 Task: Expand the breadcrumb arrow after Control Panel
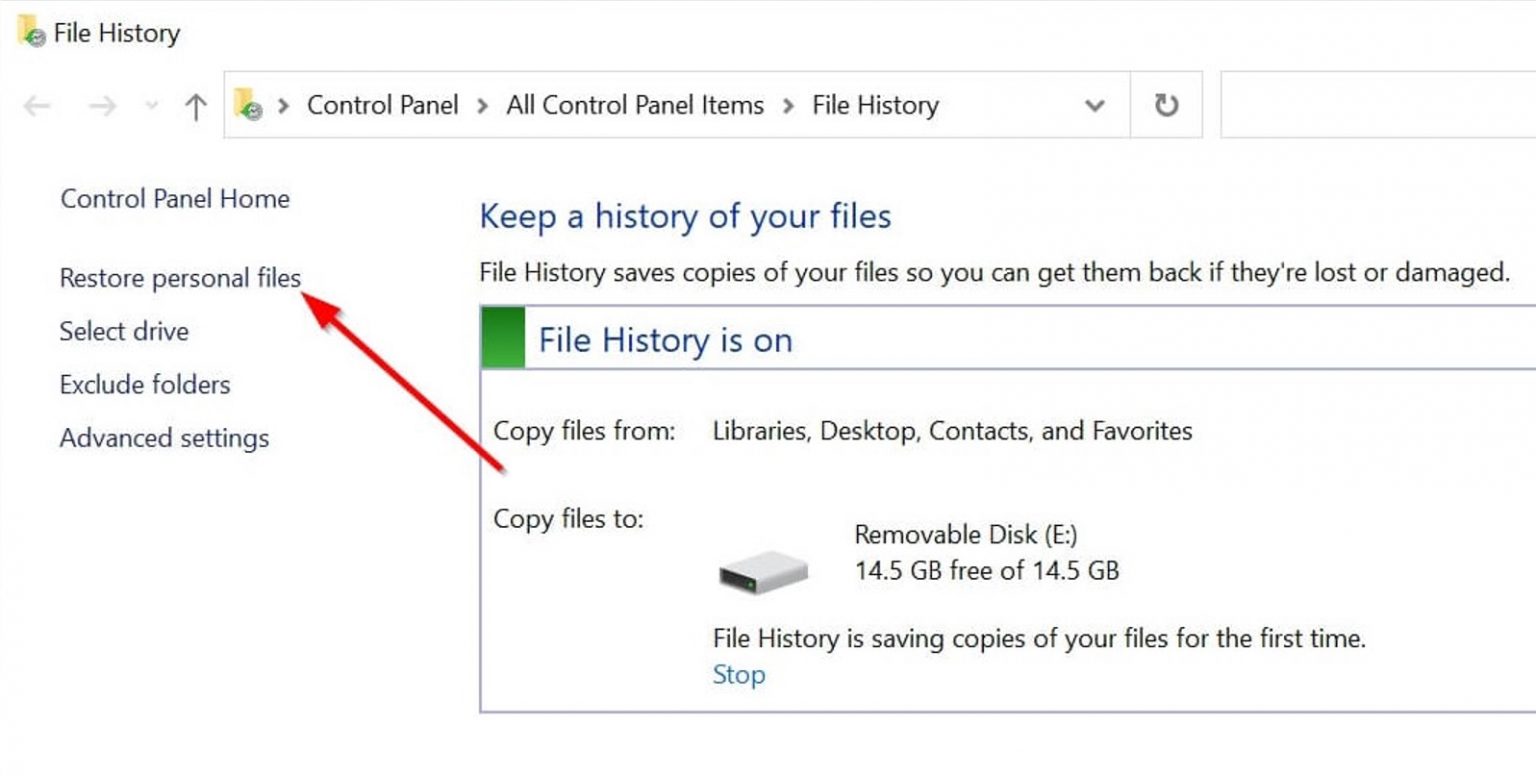pyautogui.click(x=482, y=105)
